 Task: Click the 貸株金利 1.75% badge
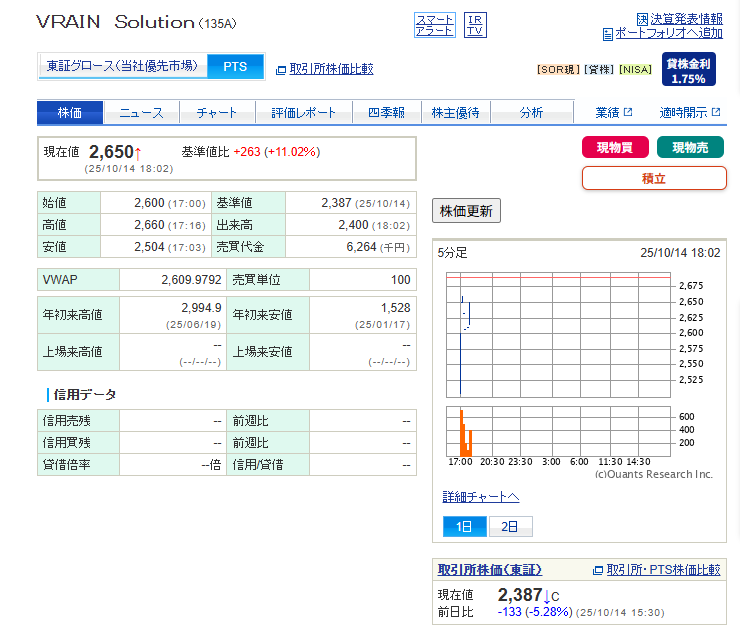[688, 70]
